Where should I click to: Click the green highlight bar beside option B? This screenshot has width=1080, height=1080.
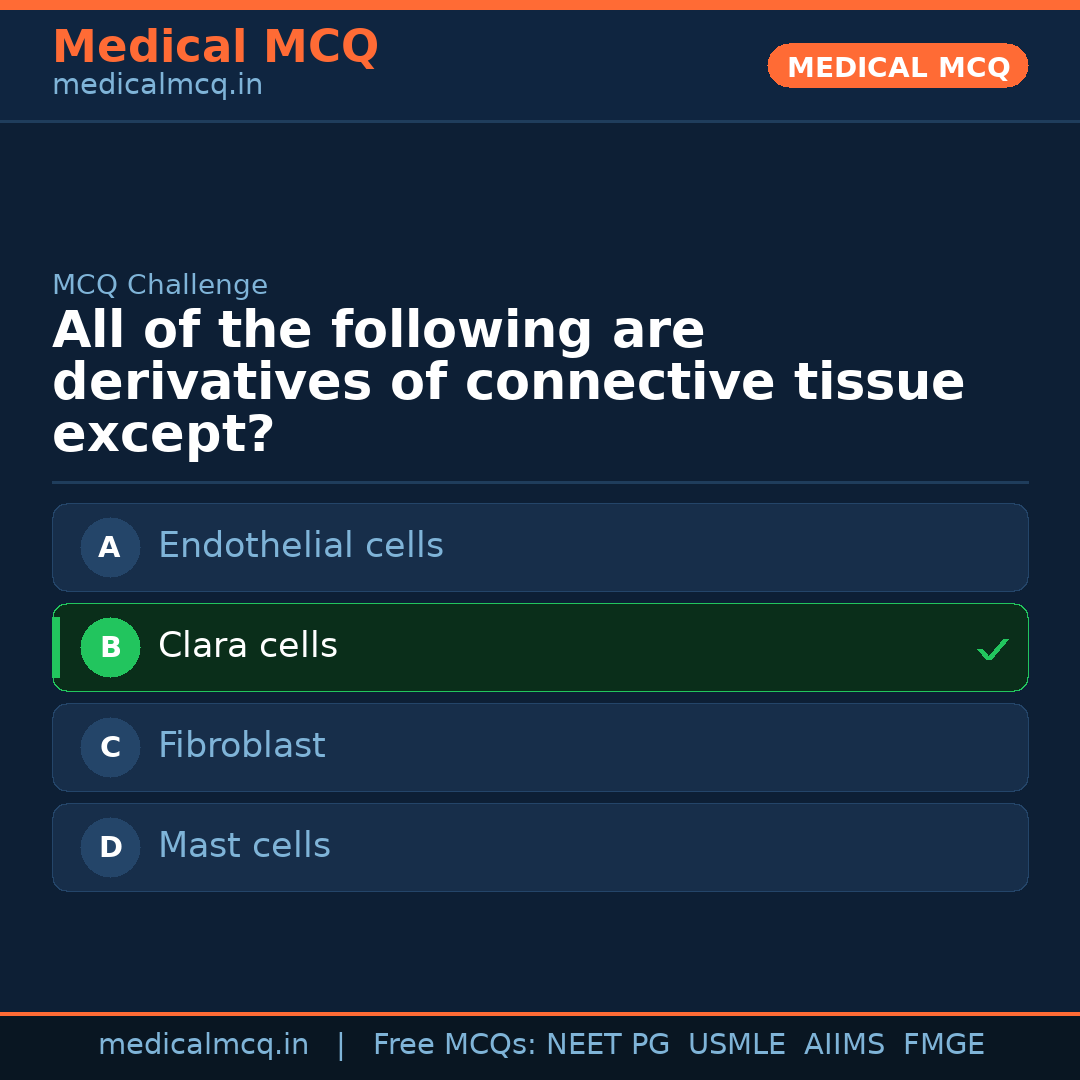56,647
